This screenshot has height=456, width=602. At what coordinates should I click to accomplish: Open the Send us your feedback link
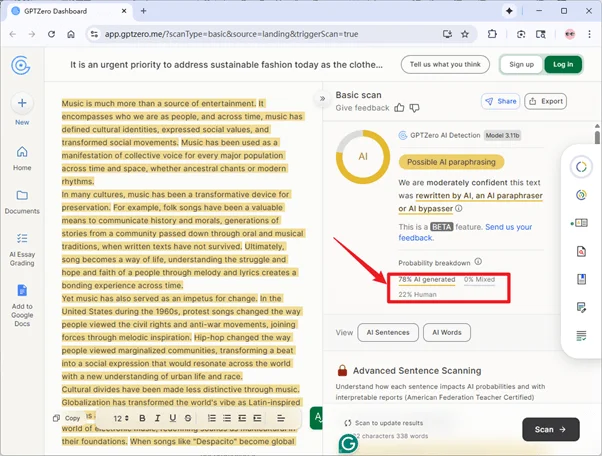[465, 232]
